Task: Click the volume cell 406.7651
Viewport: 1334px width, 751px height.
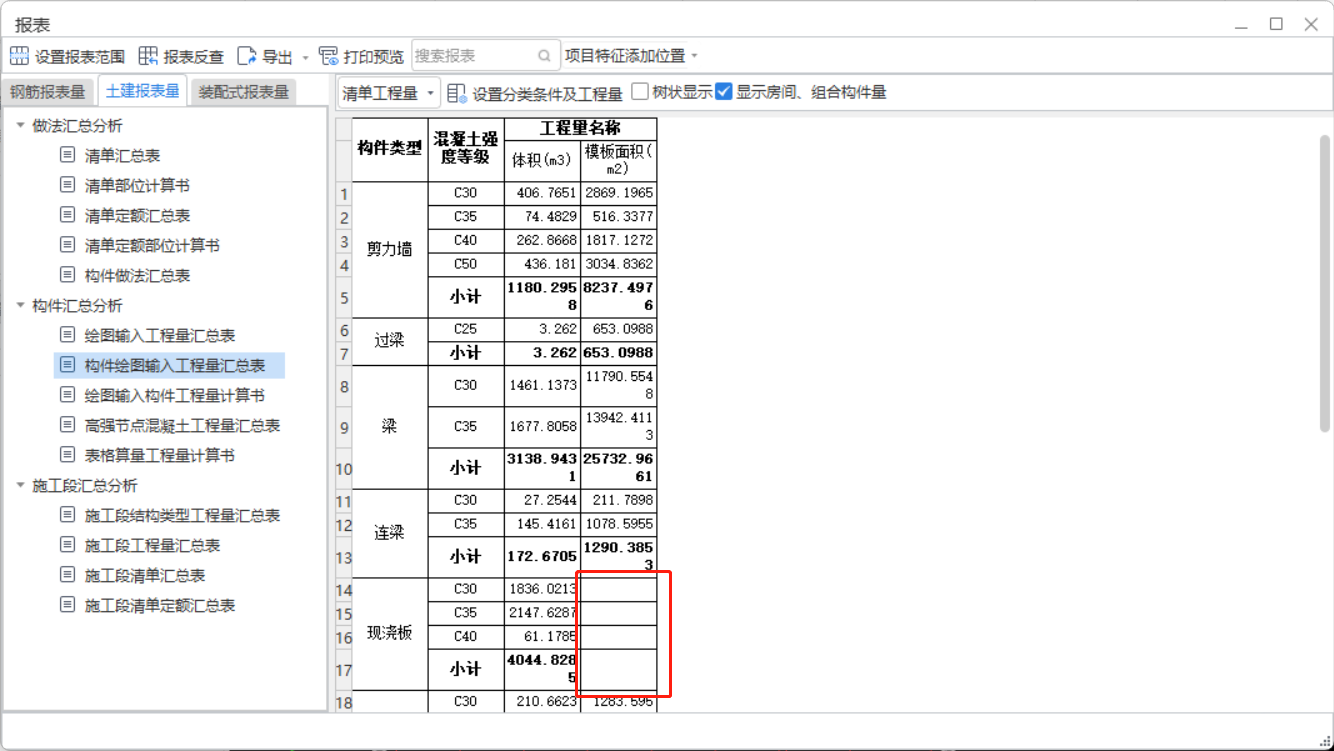Action: pyautogui.click(x=542, y=193)
